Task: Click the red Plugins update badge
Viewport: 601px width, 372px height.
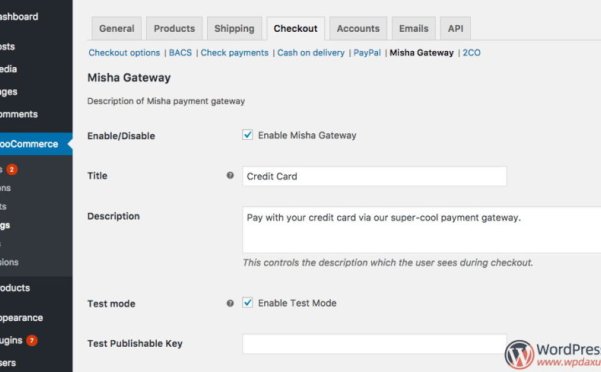Action: [x=32, y=340]
